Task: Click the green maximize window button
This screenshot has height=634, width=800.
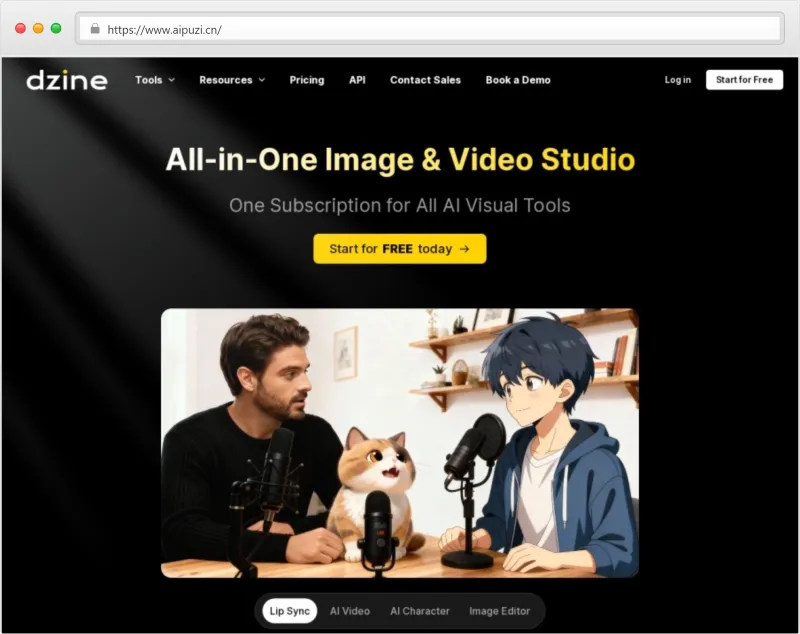Action: pyautogui.click(x=56, y=28)
